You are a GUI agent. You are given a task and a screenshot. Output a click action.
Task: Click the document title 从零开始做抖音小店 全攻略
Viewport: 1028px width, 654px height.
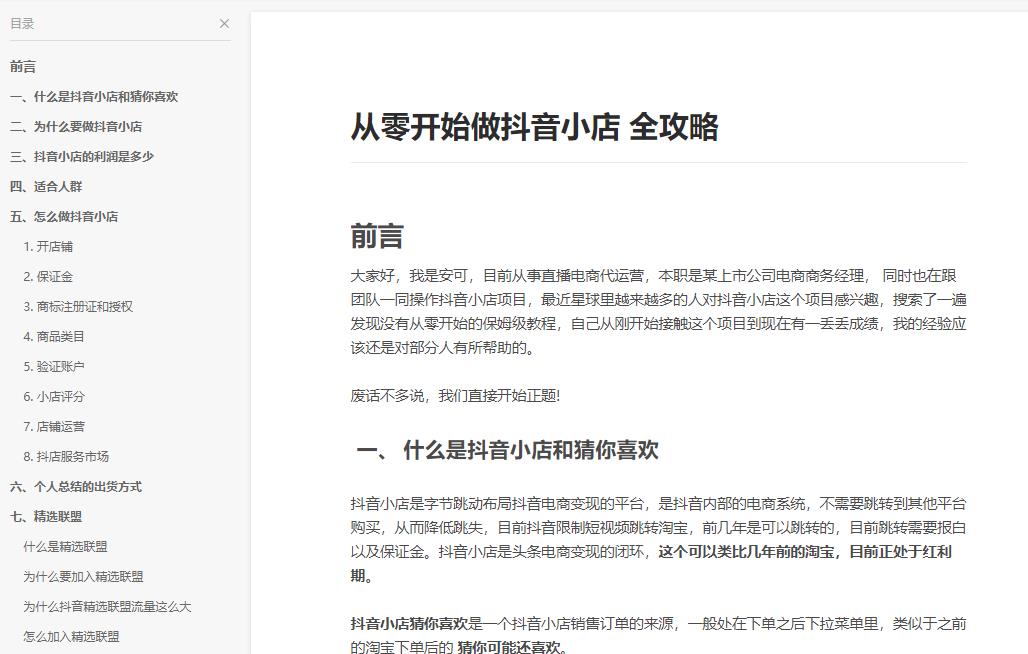(x=534, y=127)
